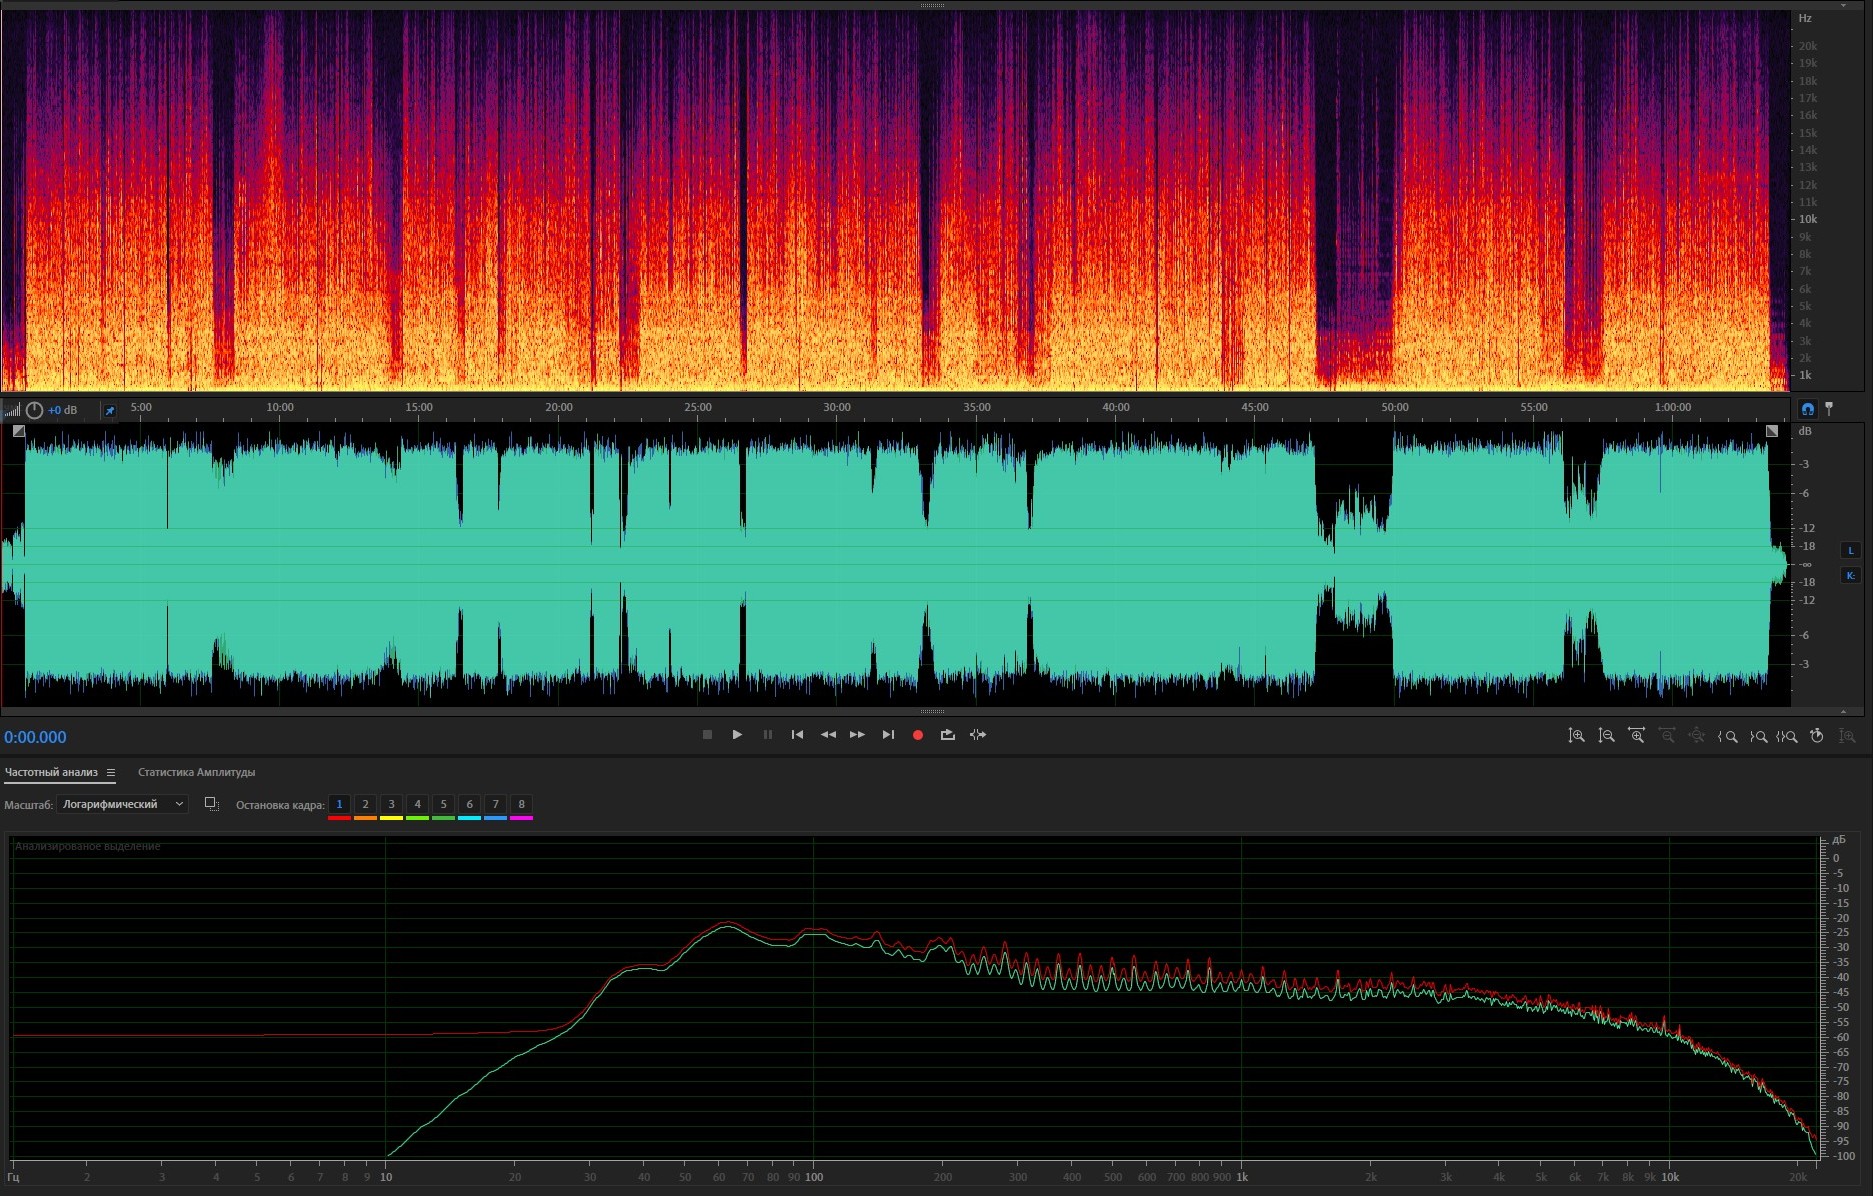Click the zoom to selection icon
The image size is (1873, 1196).
1787,736
